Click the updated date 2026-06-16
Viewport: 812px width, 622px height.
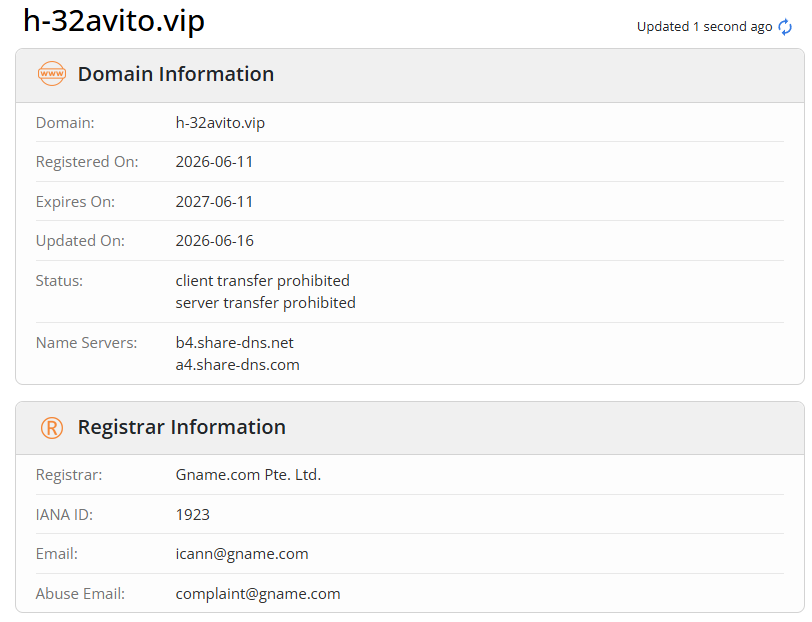tap(214, 241)
